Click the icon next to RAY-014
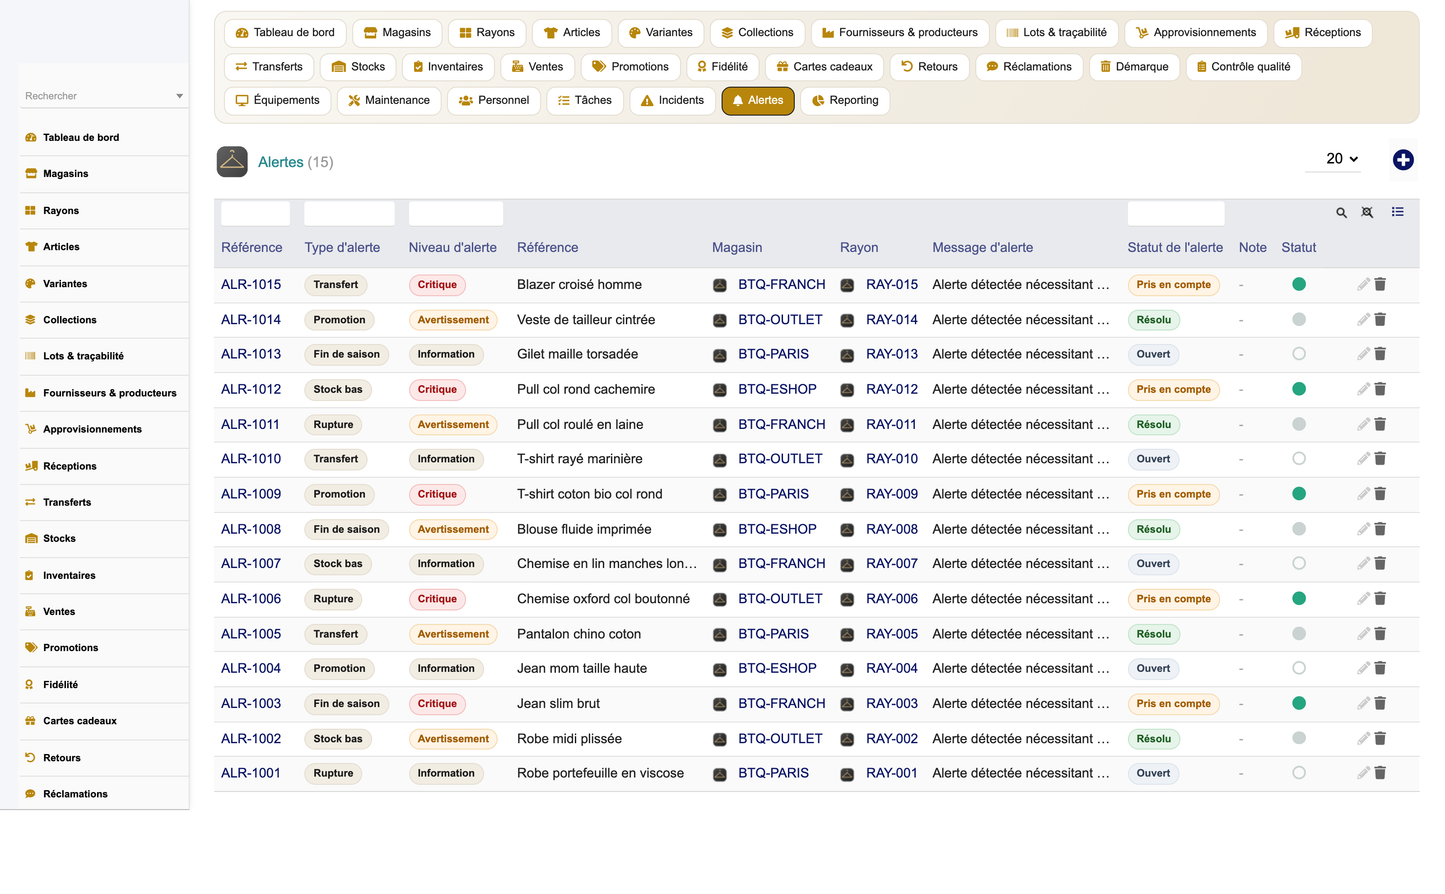Image resolution: width=1445 pixels, height=894 pixels. [847, 320]
